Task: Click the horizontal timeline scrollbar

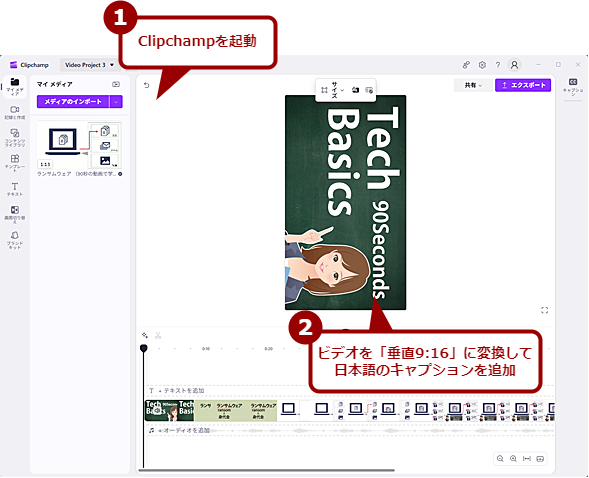Action: pyautogui.click(x=267, y=470)
